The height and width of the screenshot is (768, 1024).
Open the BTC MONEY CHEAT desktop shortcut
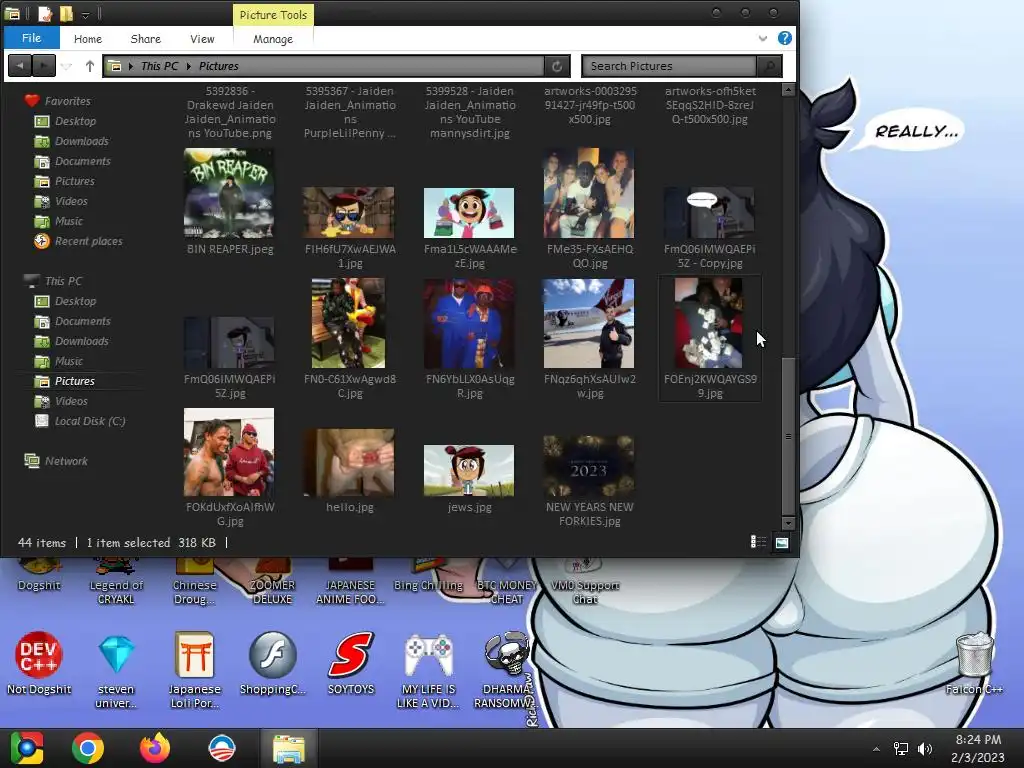click(507, 583)
